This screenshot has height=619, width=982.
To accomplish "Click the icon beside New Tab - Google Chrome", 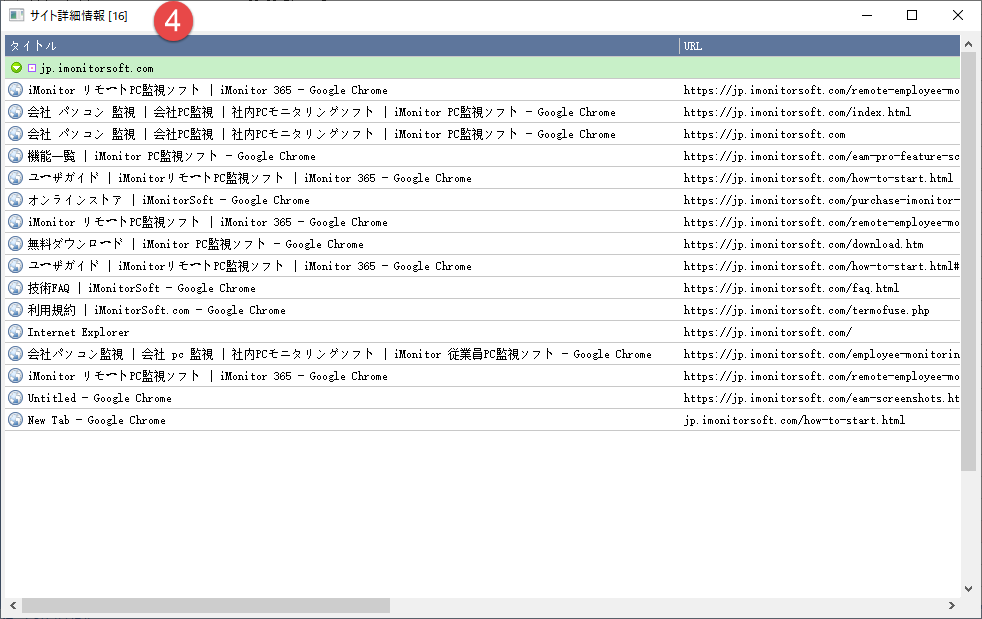I will pyautogui.click(x=16, y=420).
